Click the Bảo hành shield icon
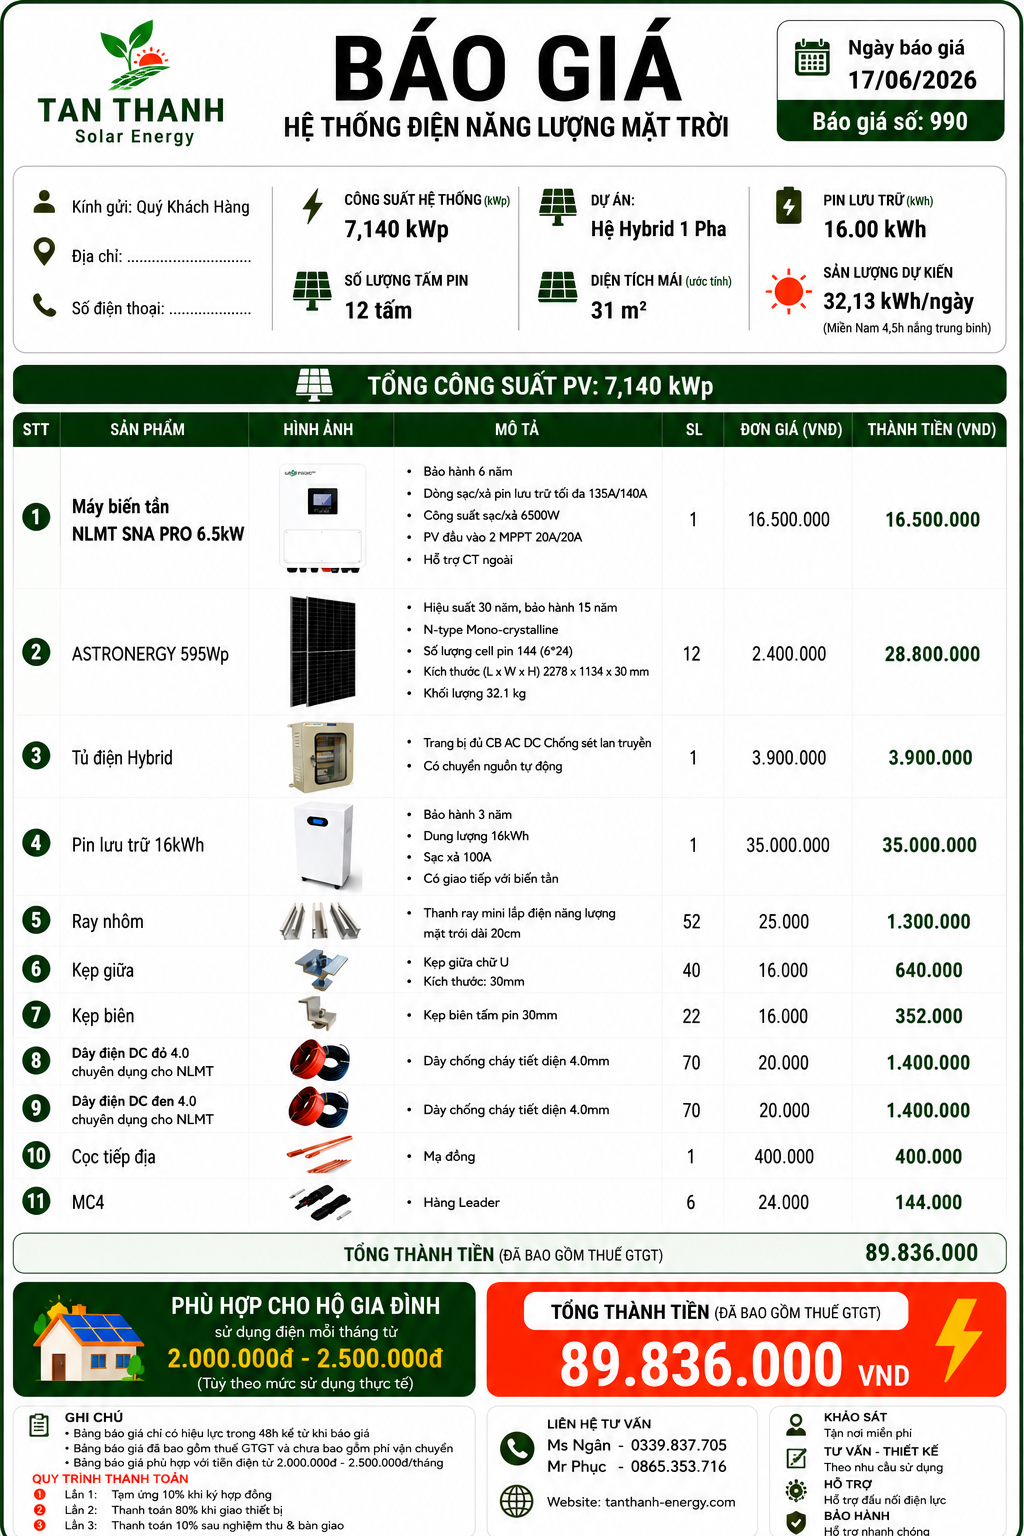The image size is (1024, 1536). tap(796, 1522)
